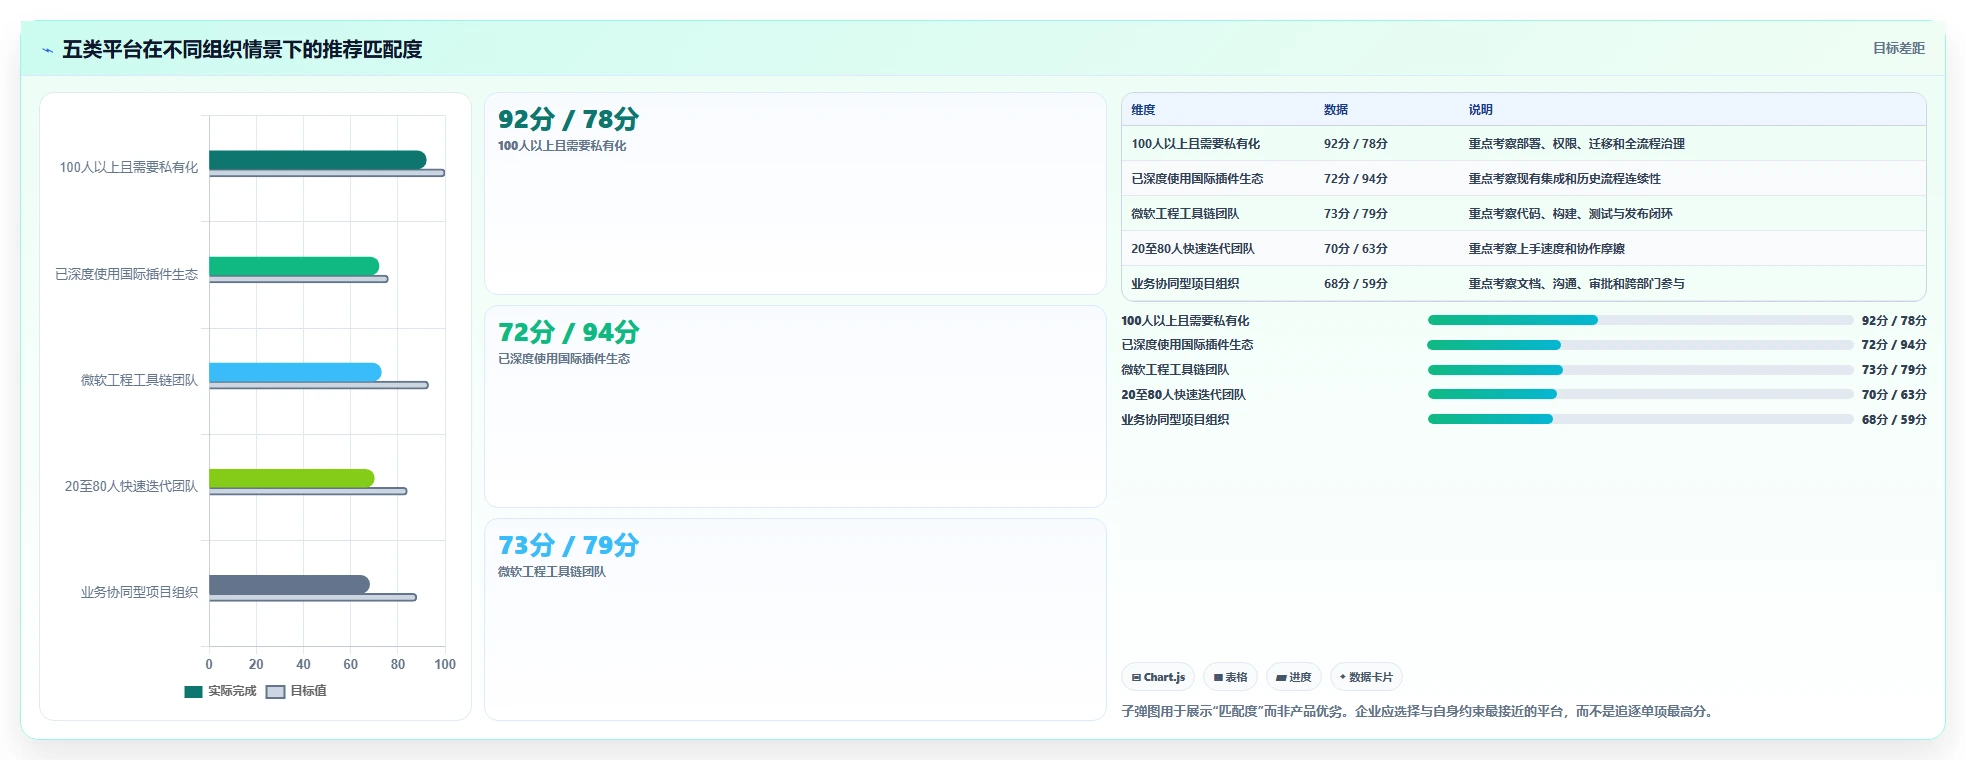
Task: Click the blue bar for 微软工程工具链团队
Action: 295,372
